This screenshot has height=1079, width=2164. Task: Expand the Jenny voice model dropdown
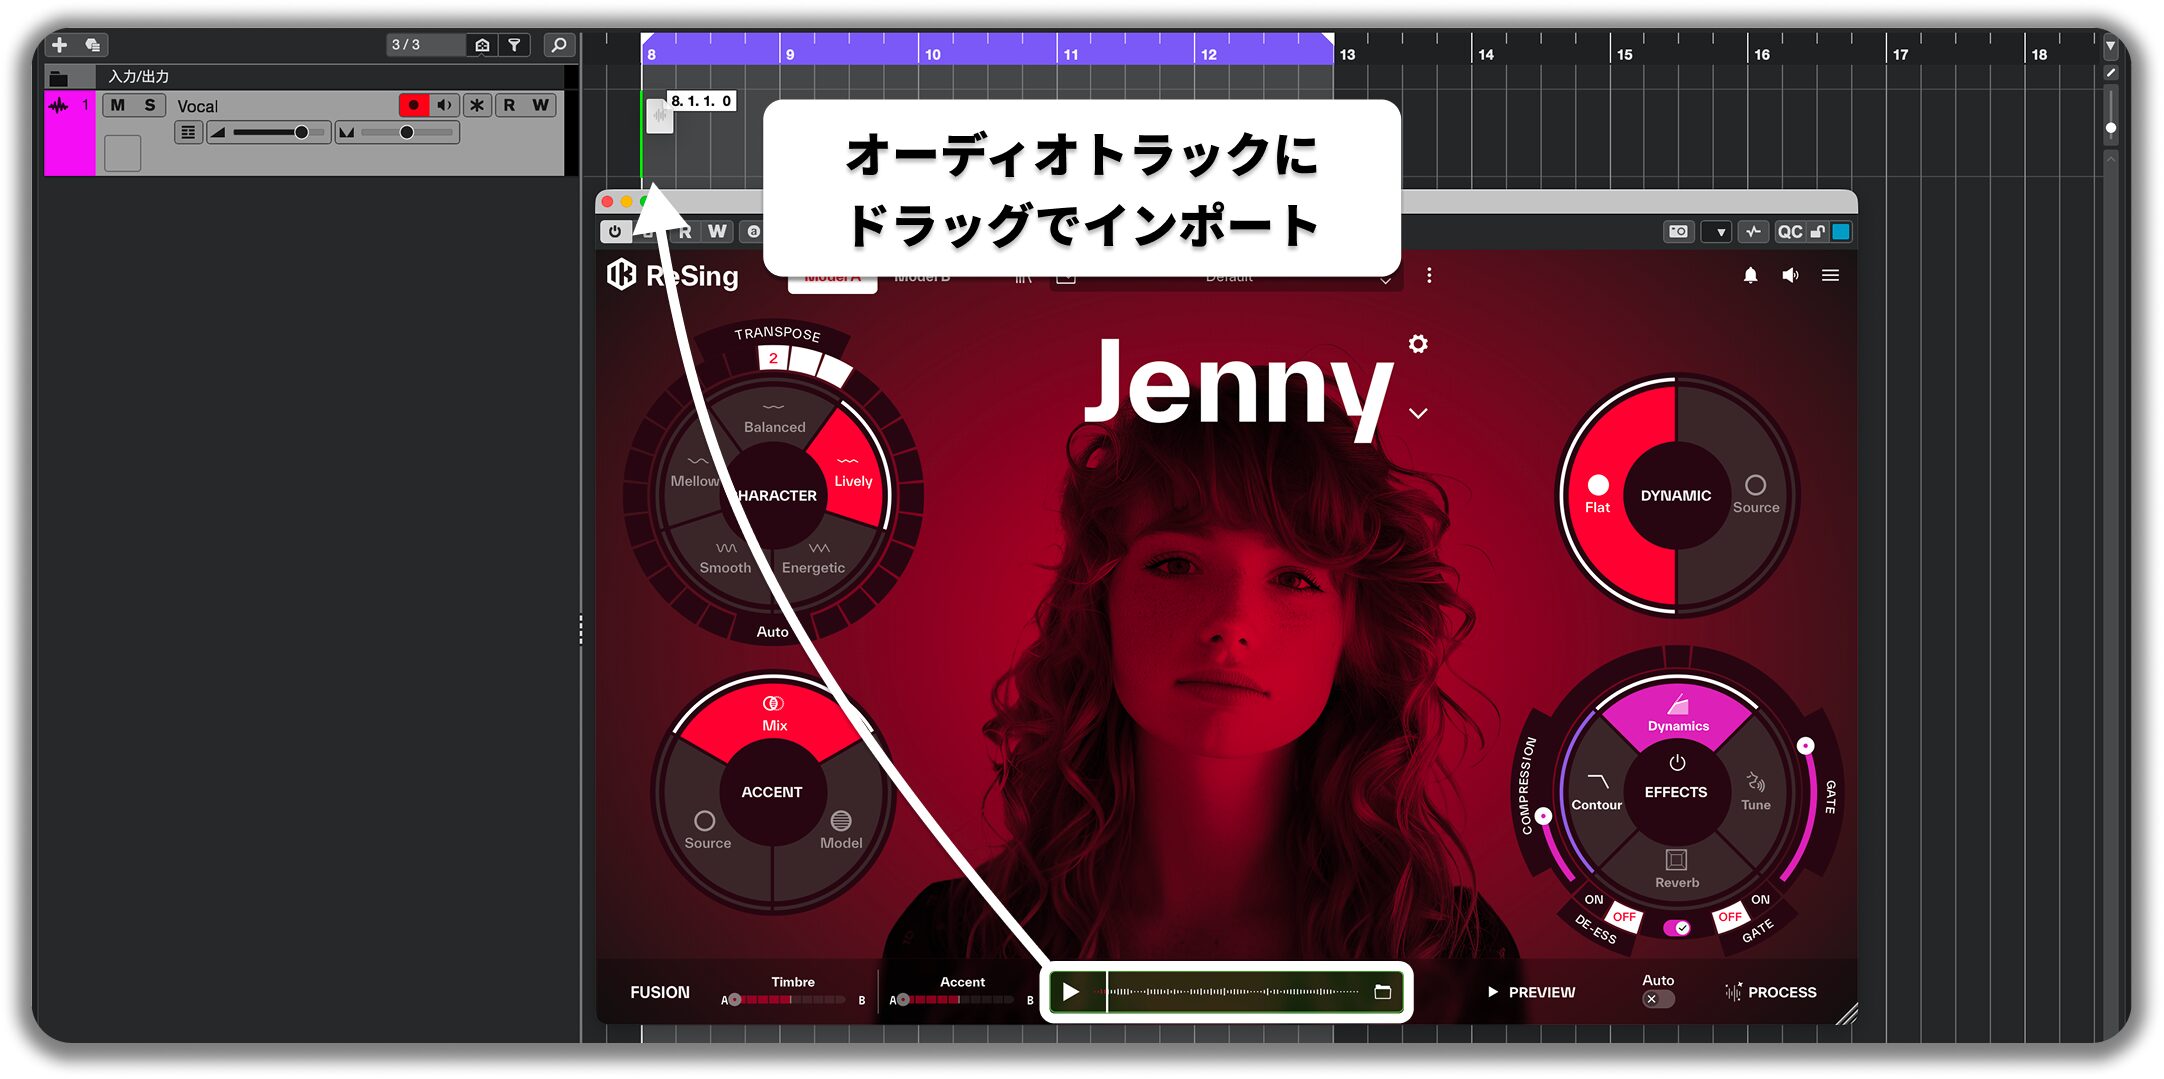1418,413
